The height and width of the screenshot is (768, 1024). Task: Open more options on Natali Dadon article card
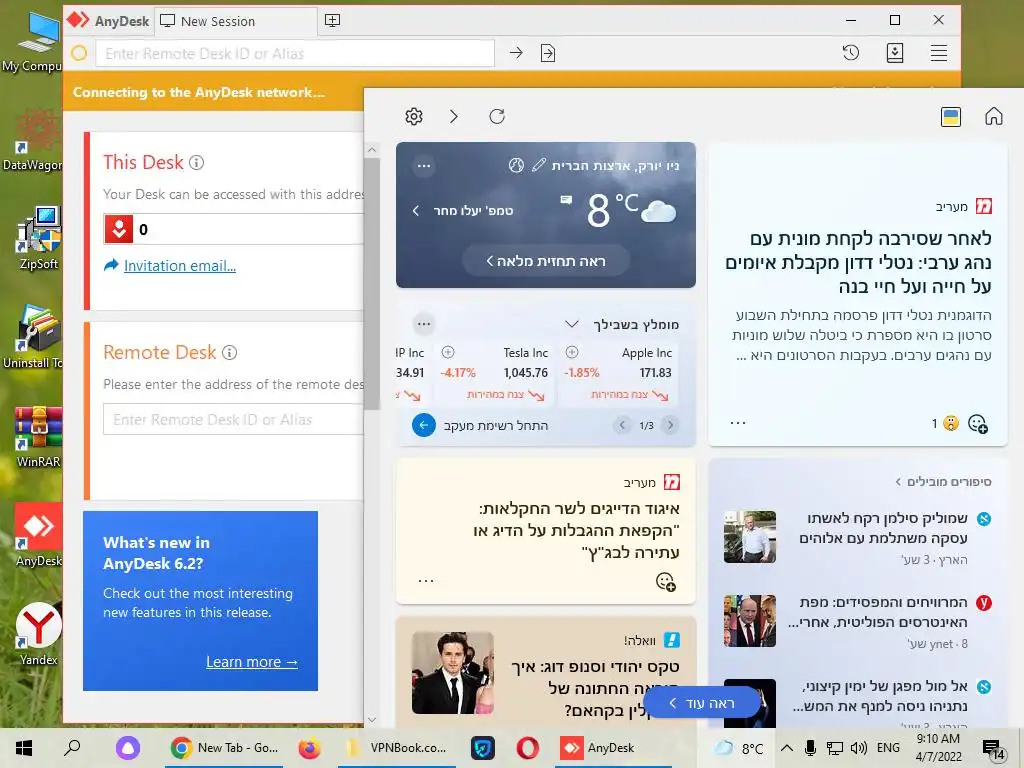pyautogui.click(x=738, y=423)
